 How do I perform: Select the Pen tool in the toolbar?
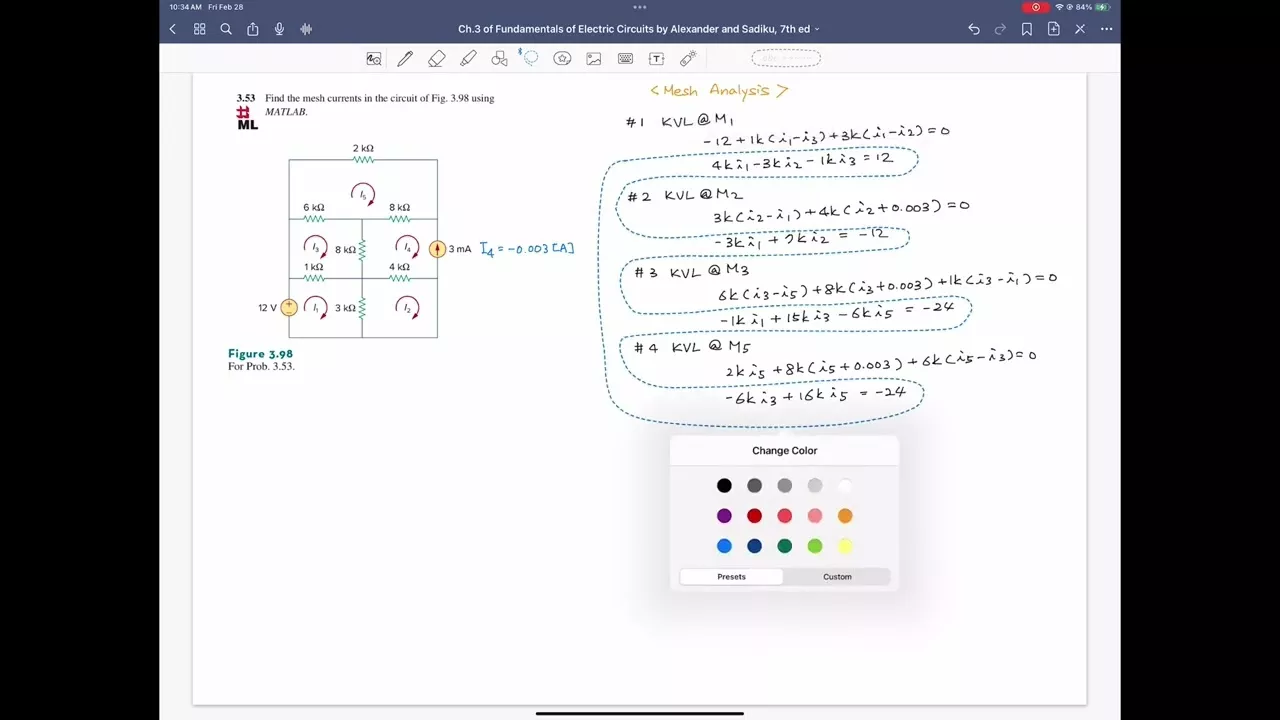pos(405,59)
